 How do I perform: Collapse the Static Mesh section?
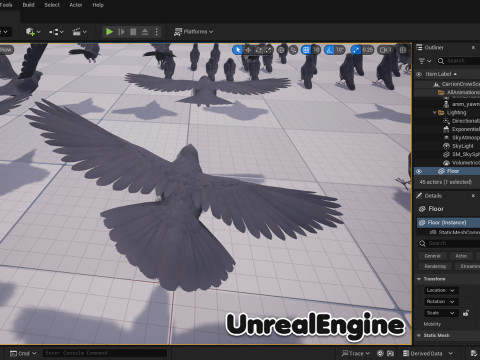pyautogui.click(x=419, y=335)
